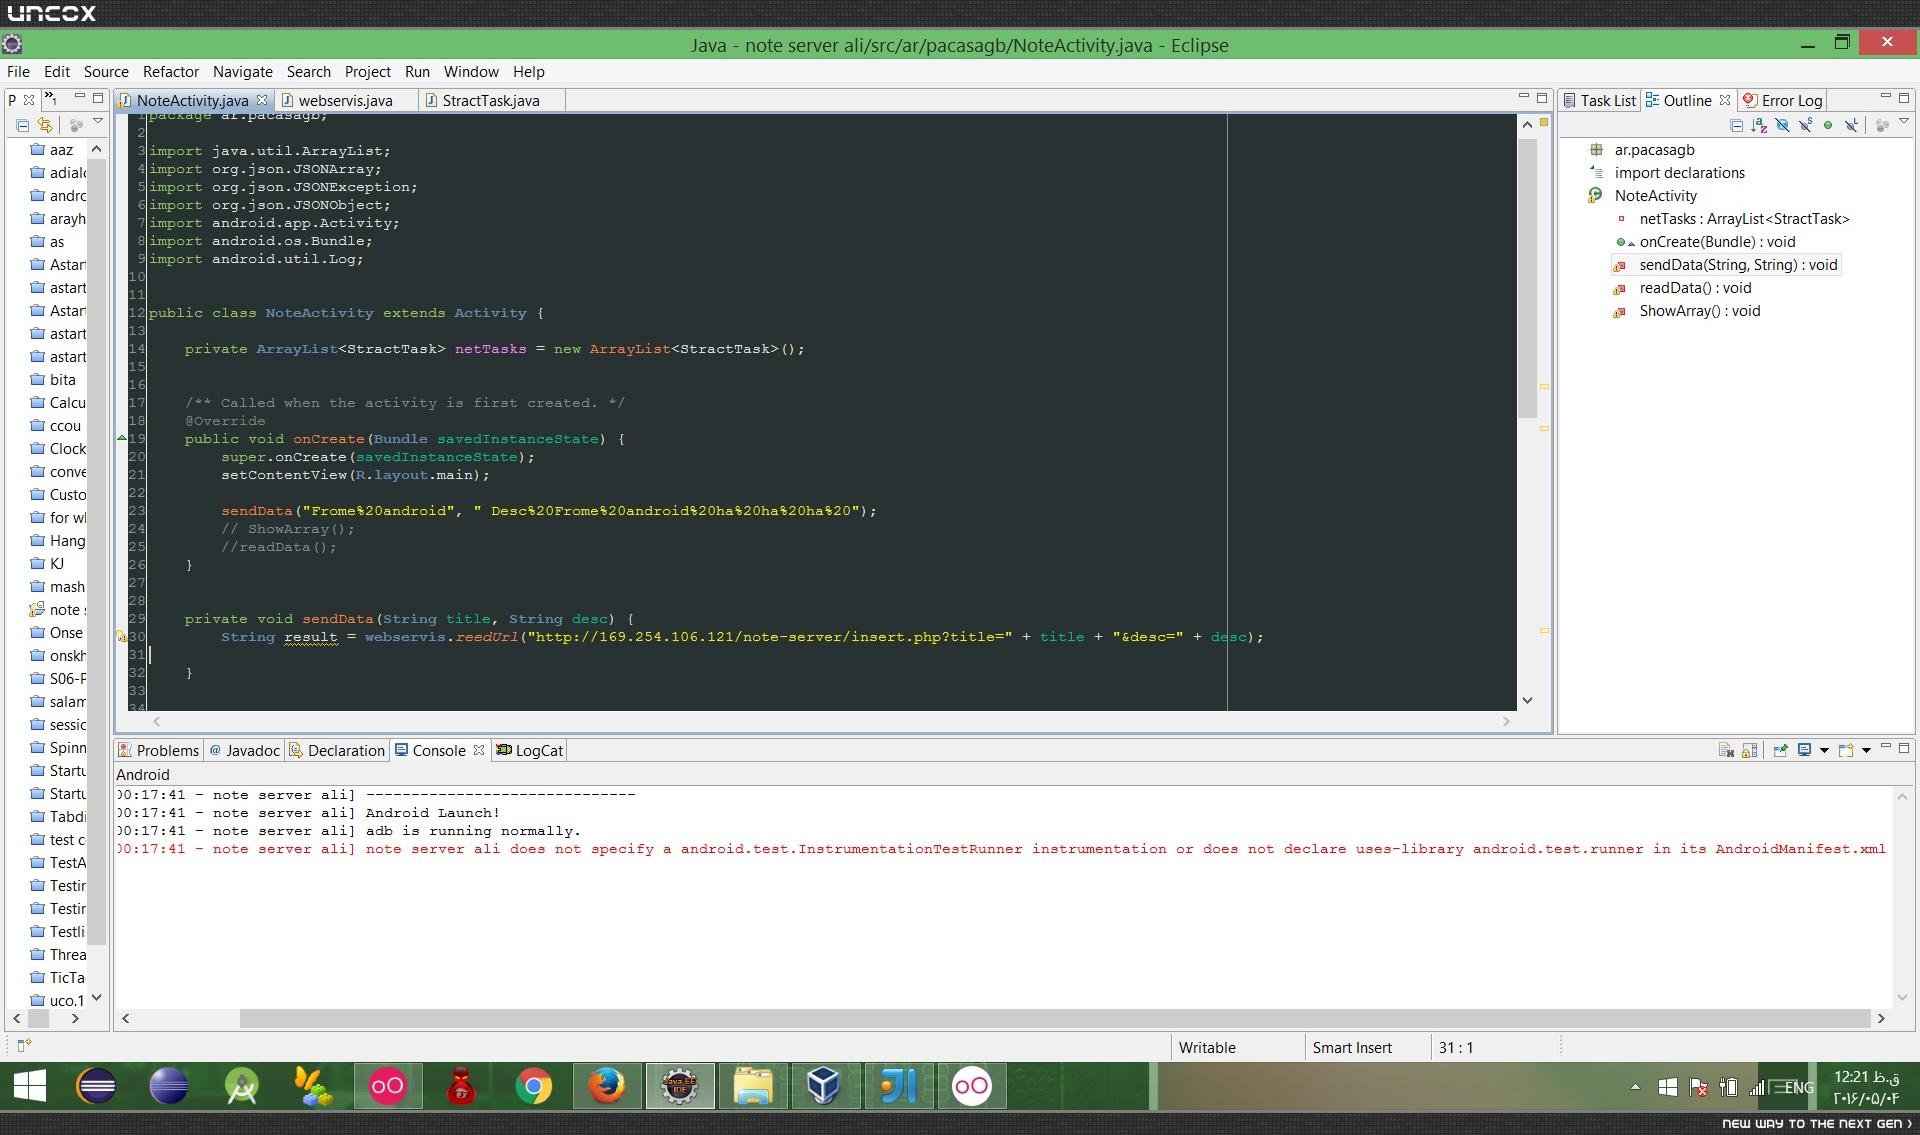Minimize the editor area panel
1920x1135 pixels.
(x=1524, y=97)
